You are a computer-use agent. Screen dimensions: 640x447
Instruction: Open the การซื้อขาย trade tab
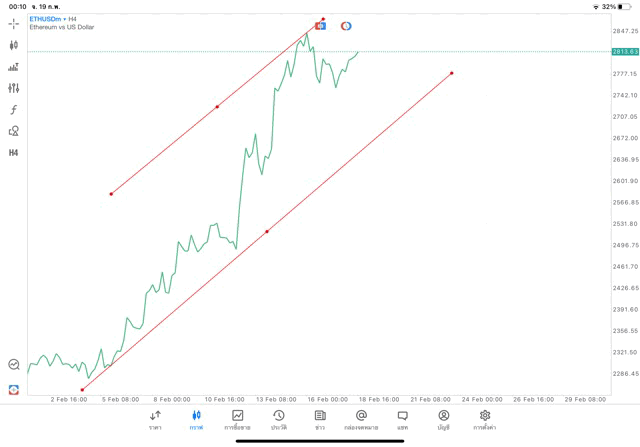click(237, 419)
